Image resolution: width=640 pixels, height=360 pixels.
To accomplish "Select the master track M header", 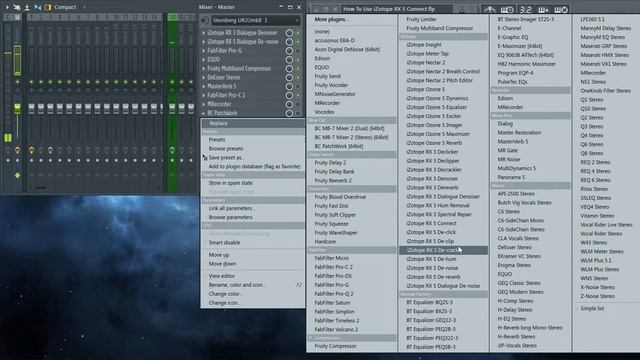I will coord(17,17).
